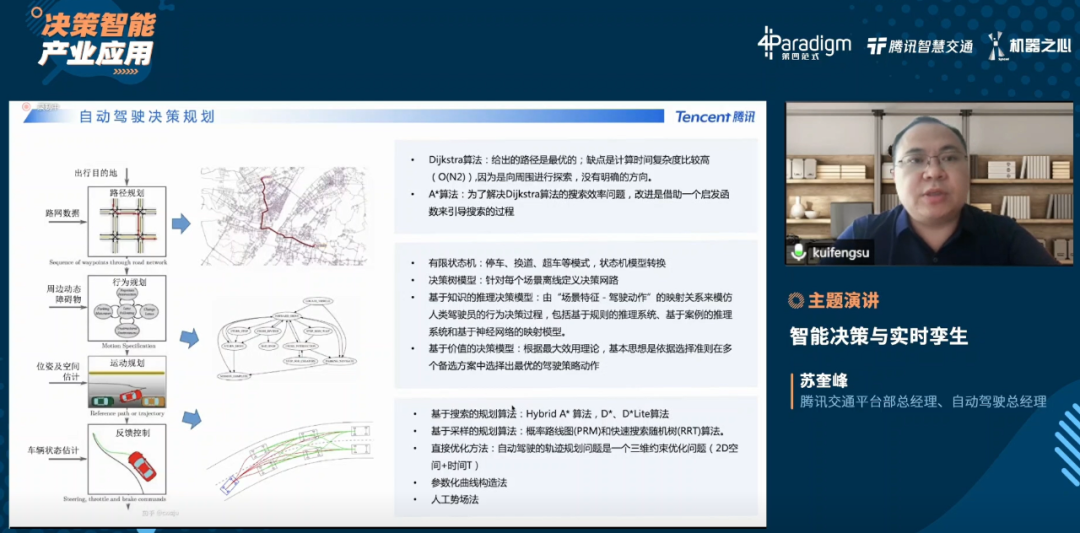
Task: Click the kuifengsu name label
Action: [841, 253]
